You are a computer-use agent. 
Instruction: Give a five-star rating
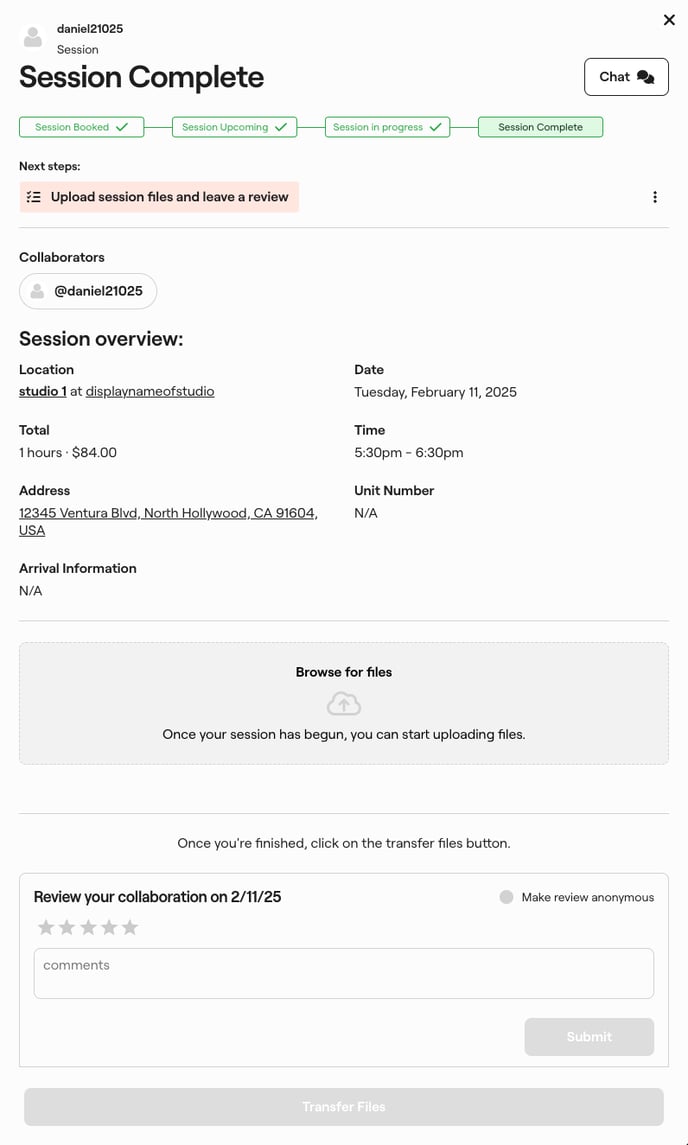130,928
